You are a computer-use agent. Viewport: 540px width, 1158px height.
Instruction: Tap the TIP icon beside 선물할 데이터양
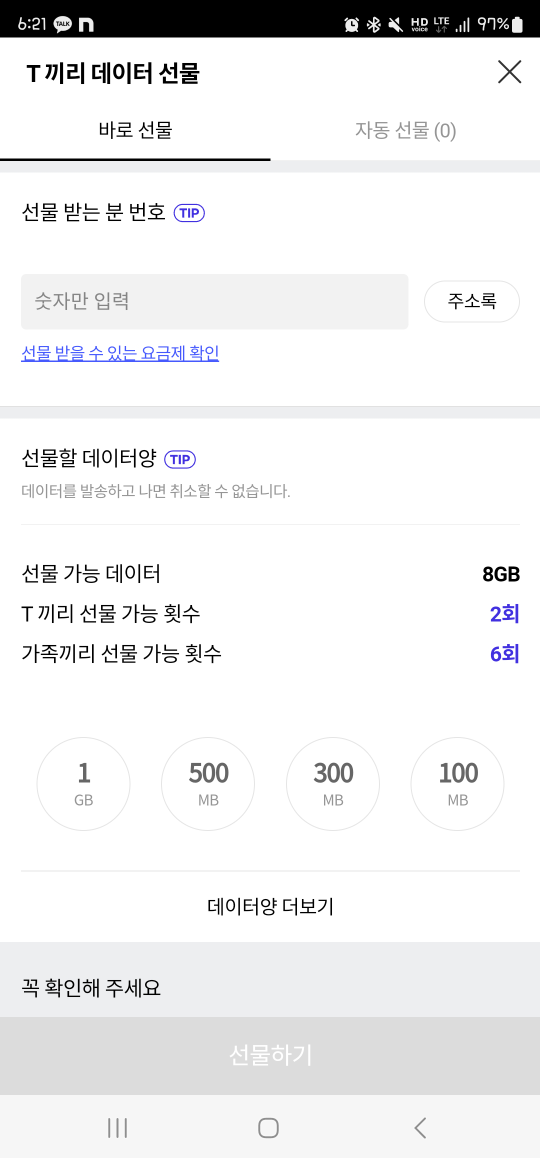click(180, 459)
